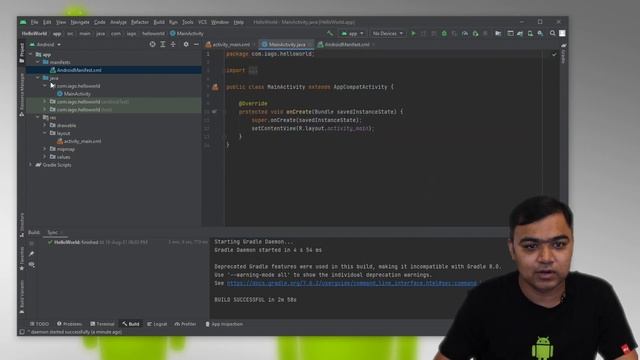
Task: Click the Sync Project with Gradle Files icon
Action: point(520,33)
